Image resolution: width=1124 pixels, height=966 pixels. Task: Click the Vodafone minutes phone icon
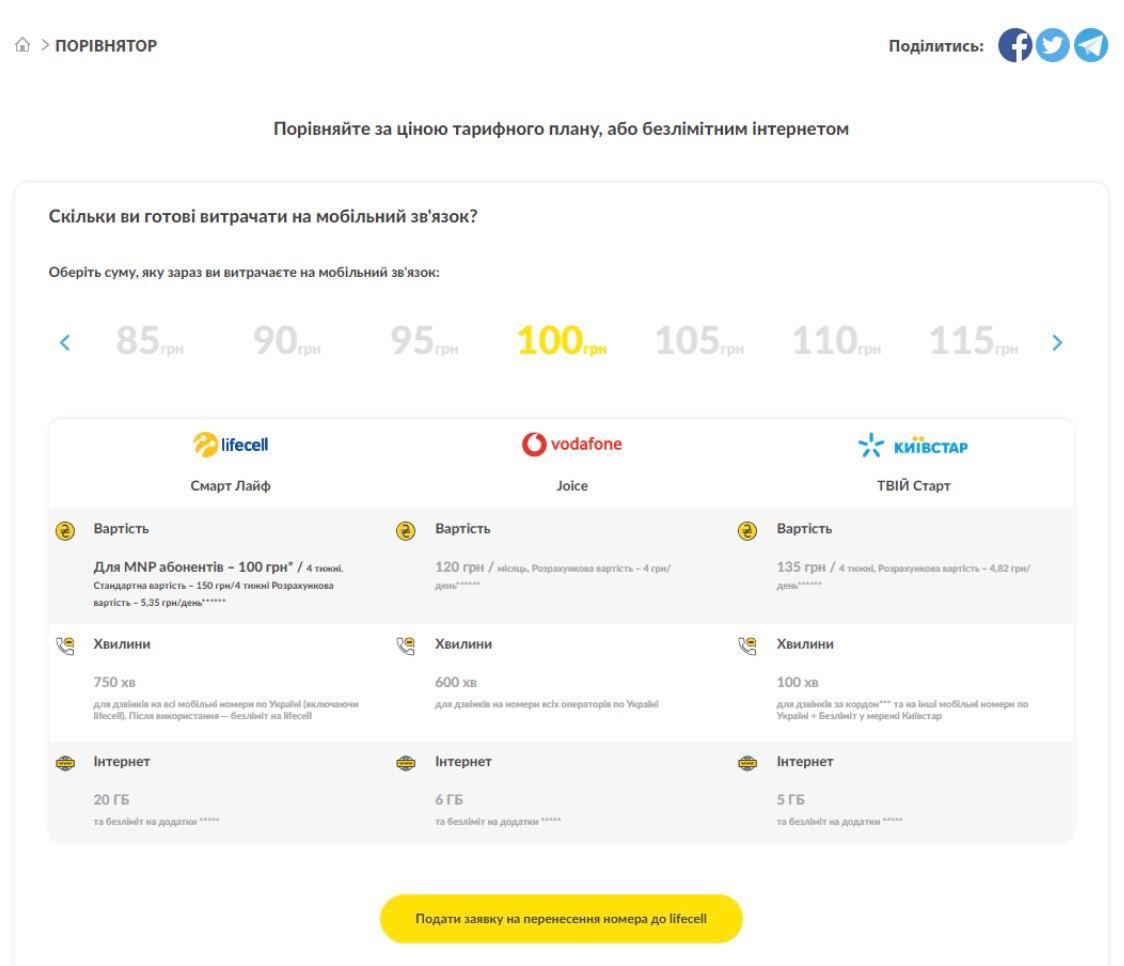pyautogui.click(x=406, y=646)
